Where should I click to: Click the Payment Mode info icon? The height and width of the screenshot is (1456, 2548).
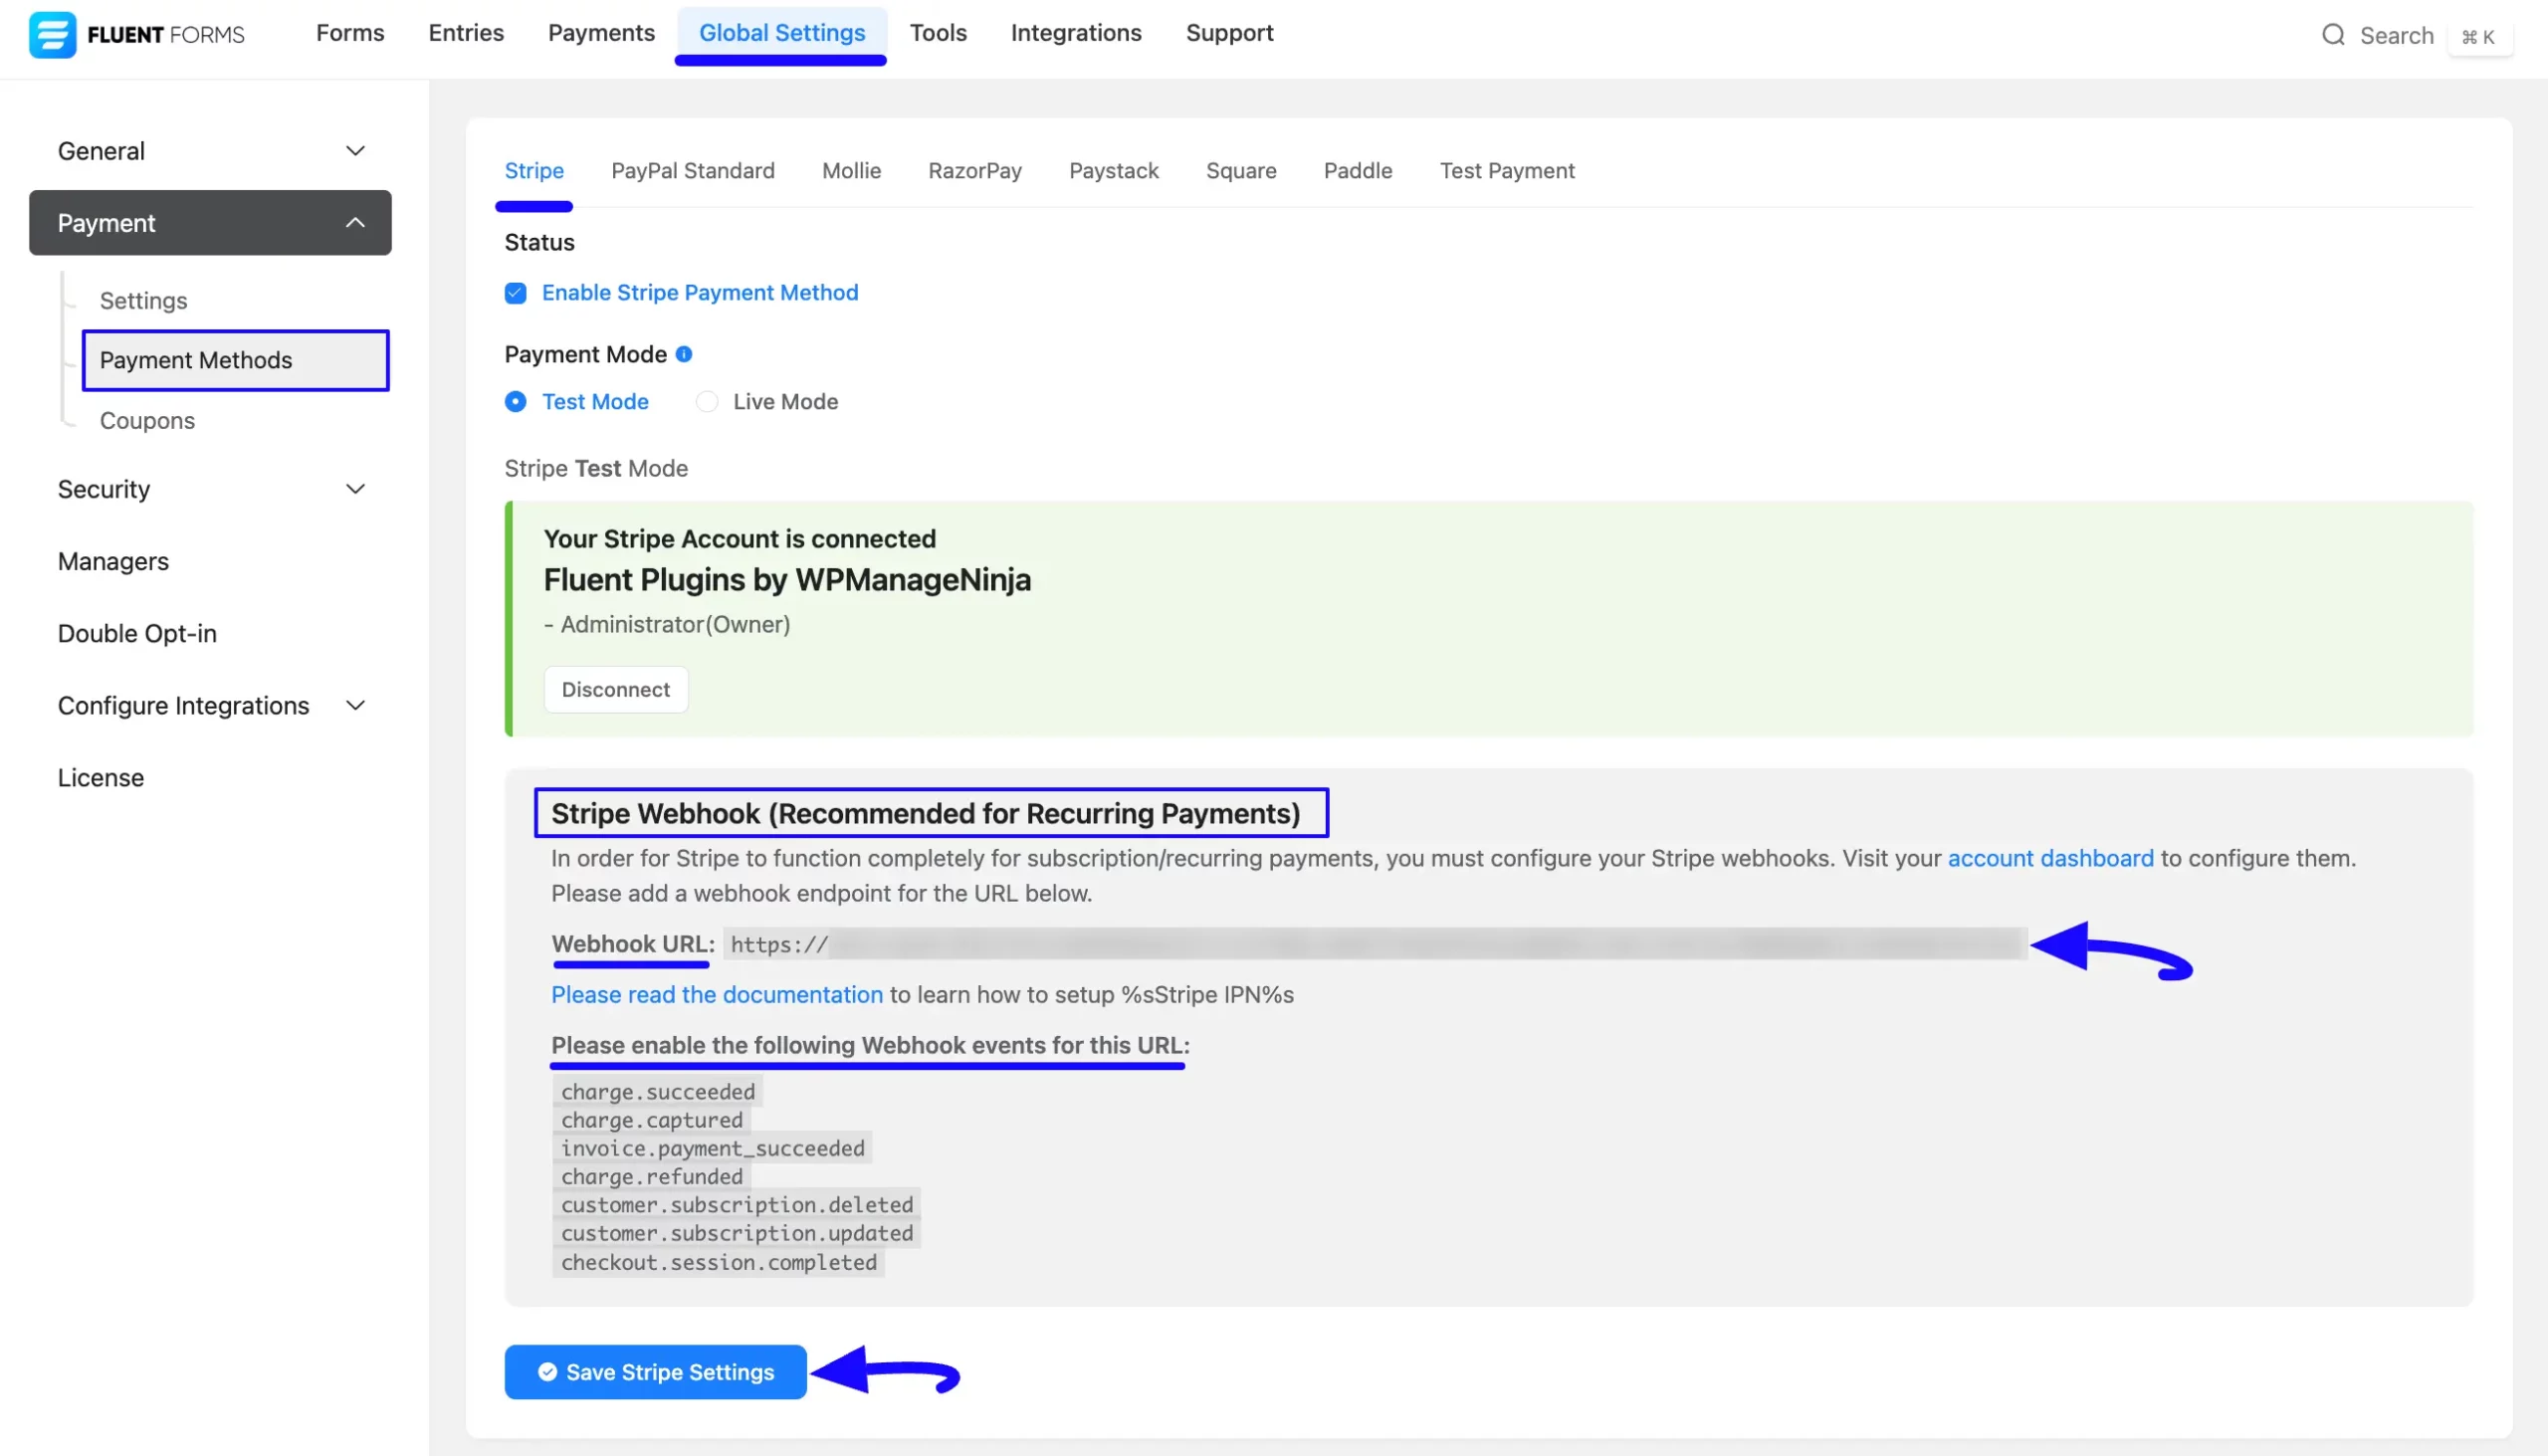tap(684, 354)
